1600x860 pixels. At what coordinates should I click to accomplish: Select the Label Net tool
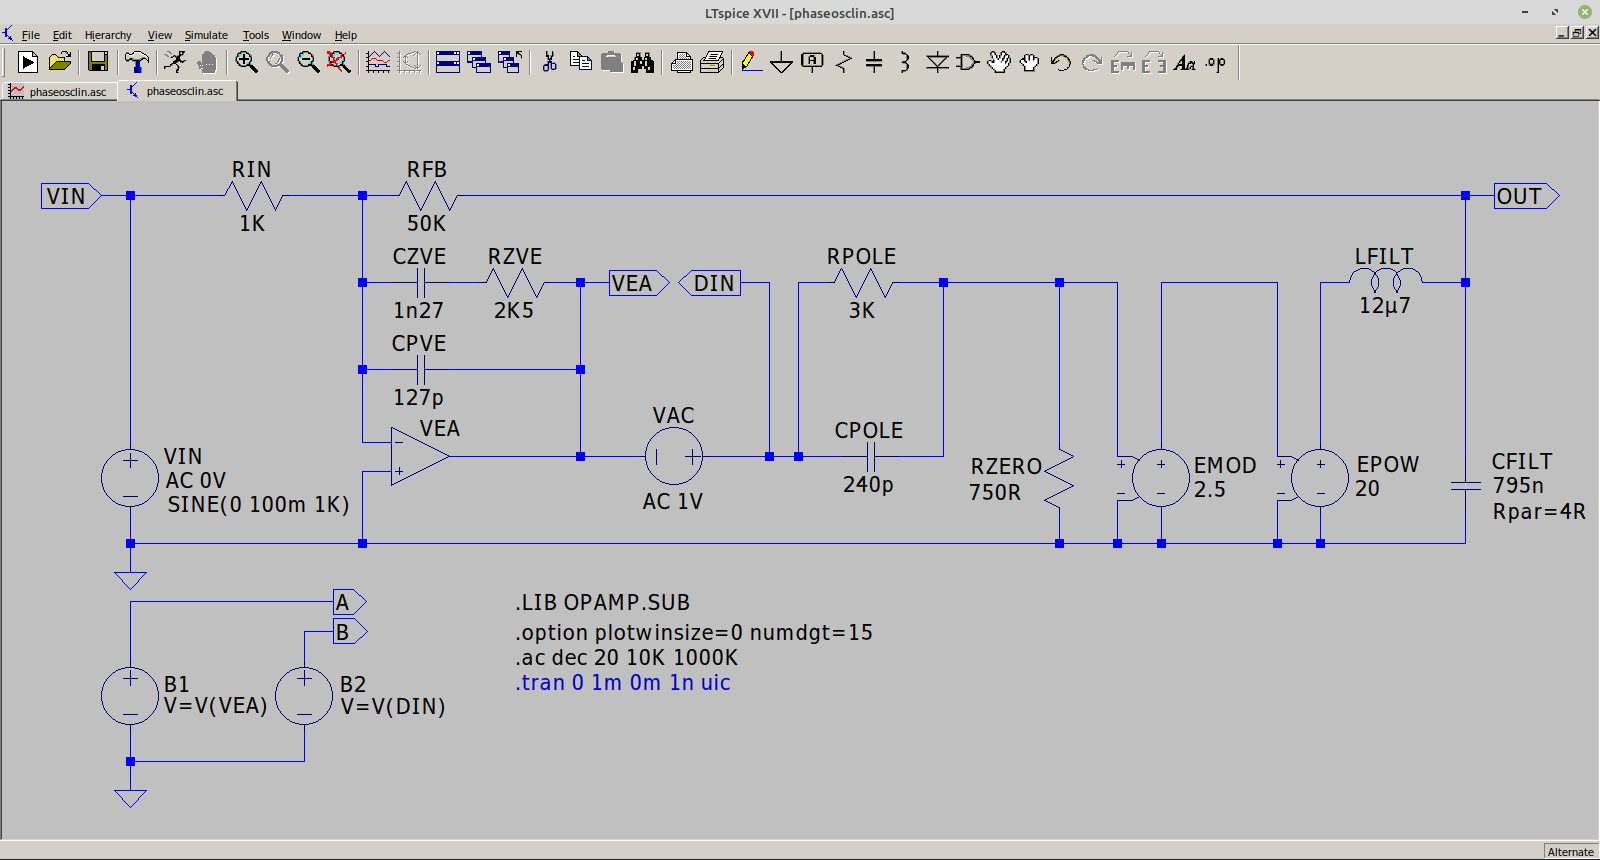coord(812,62)
